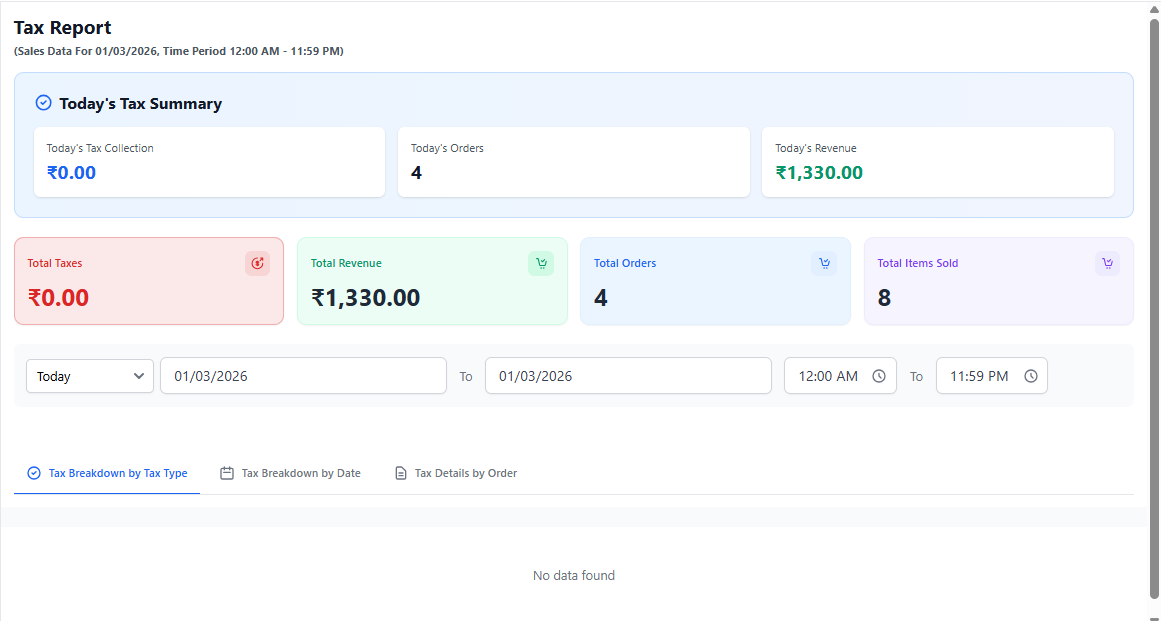Click the document icon on Tax Details by Order
This screenshot has width=1161, height=621.
(400, 472)
